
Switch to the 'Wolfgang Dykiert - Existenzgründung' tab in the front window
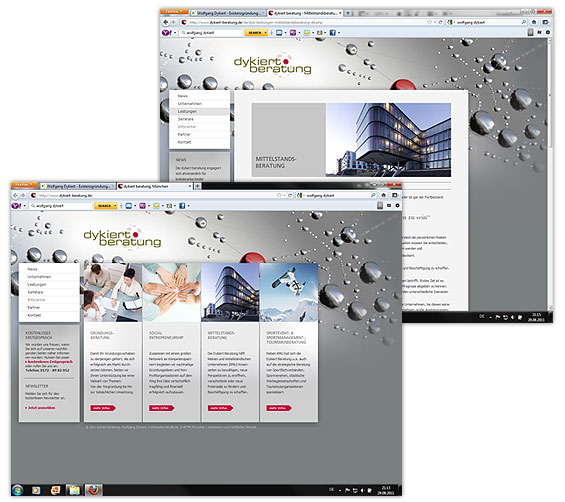click(77, 186)
